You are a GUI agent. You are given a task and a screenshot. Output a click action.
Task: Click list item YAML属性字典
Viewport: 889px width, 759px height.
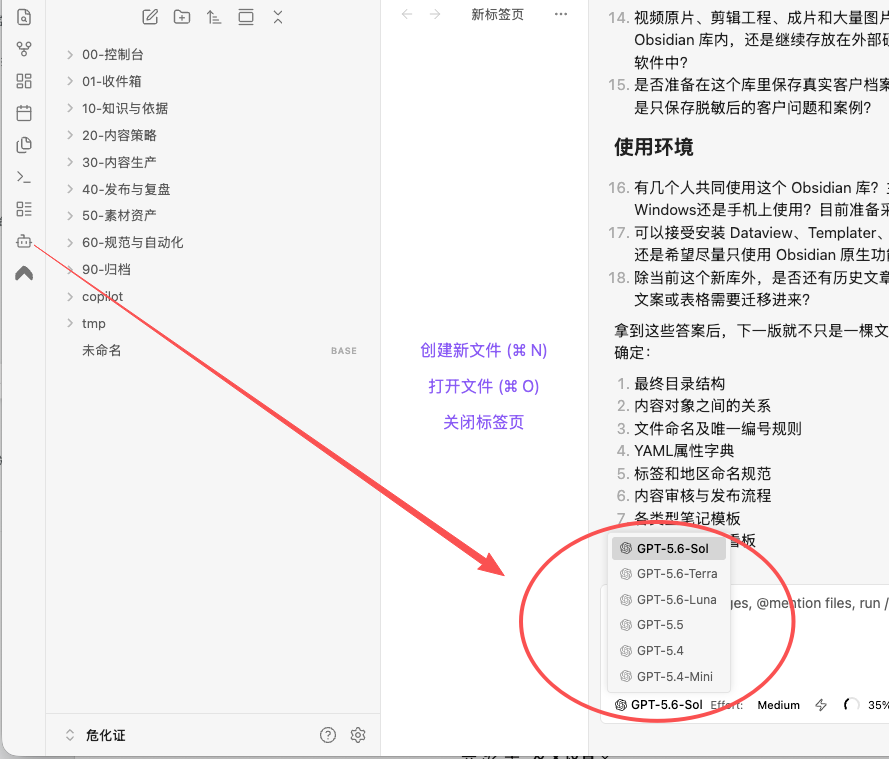(x=684, y=451)
